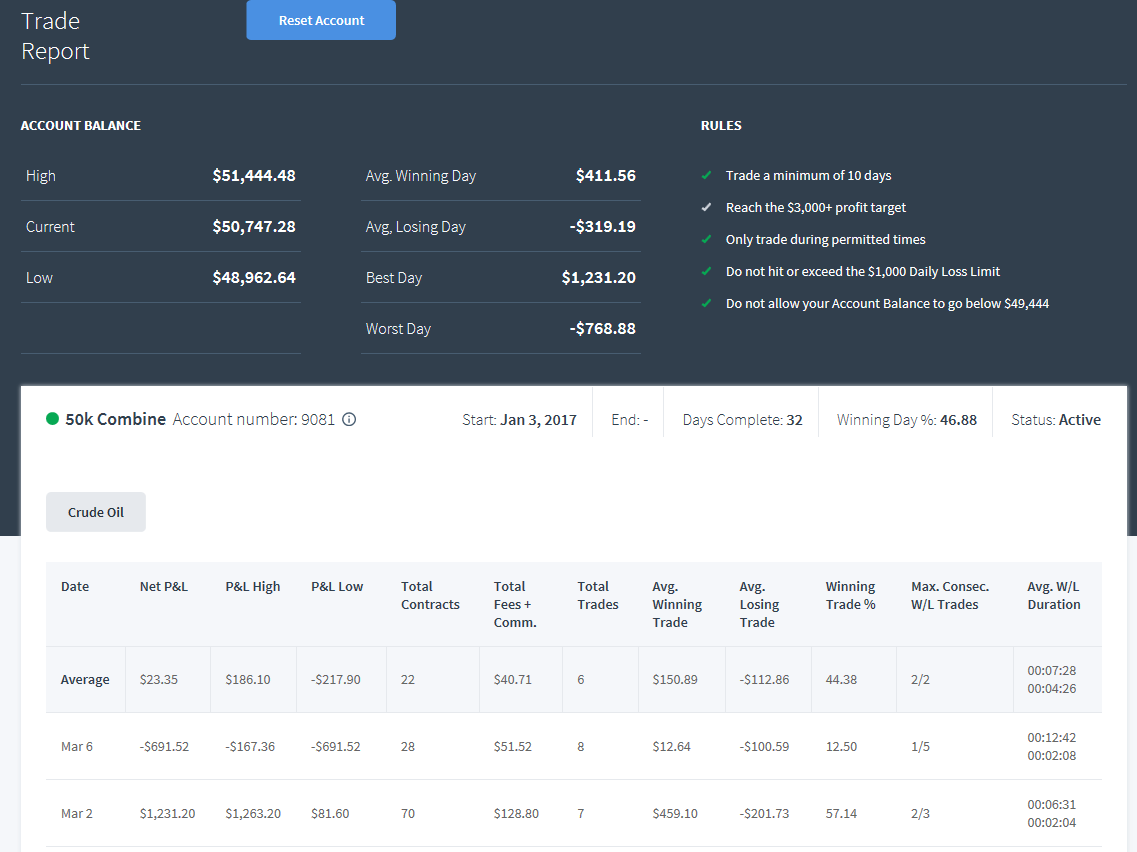Image resolution: width=1137 pixels, height=852 pixels.
Task: Select the Mar 2 table row
Action: tap(574, 813)
